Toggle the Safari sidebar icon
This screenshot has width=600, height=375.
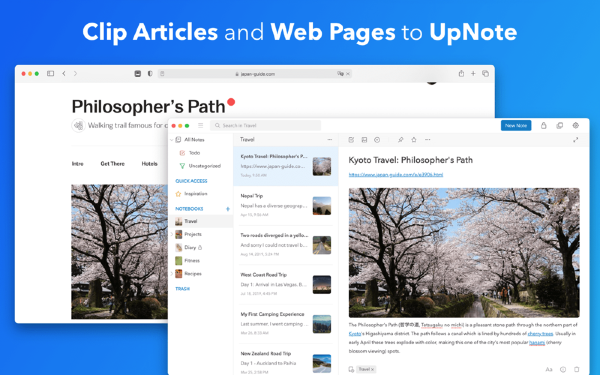[51, 73]
